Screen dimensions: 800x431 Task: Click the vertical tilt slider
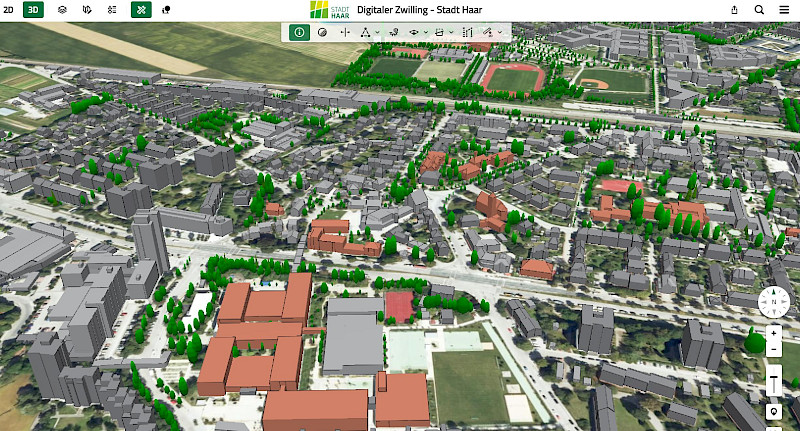coord(773,380)
